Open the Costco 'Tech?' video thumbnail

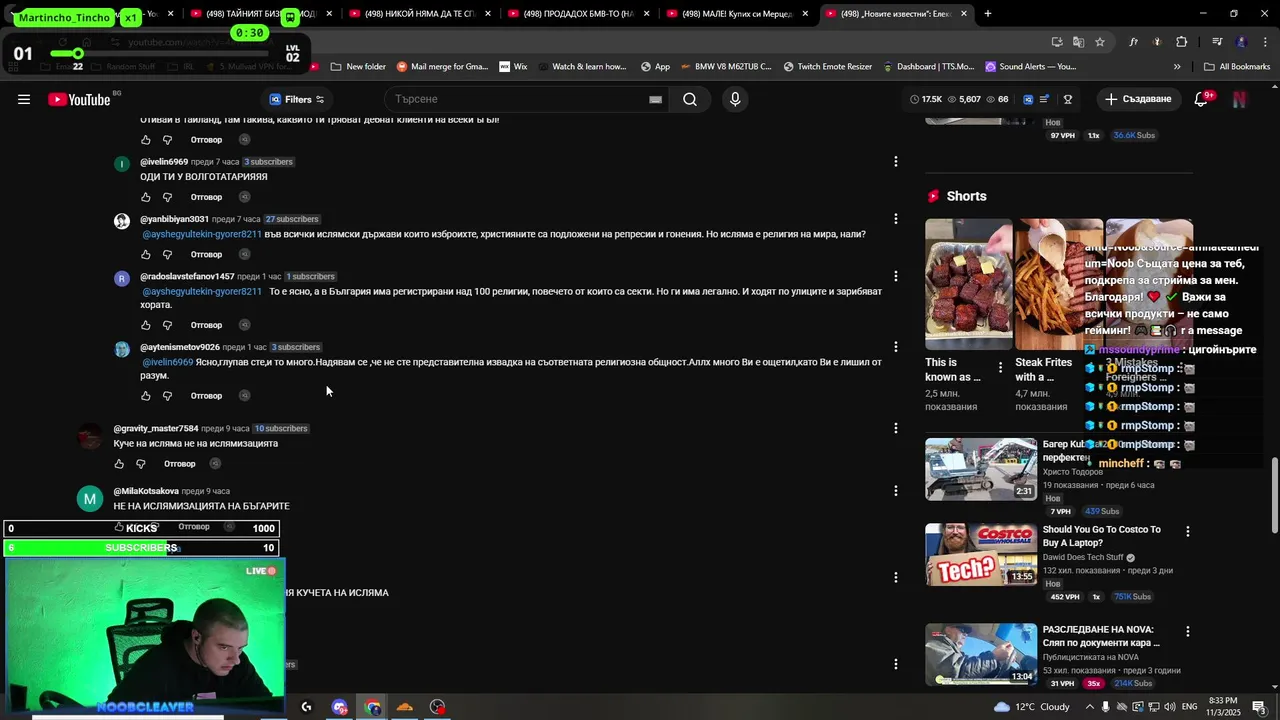click(x=981, y=554)
